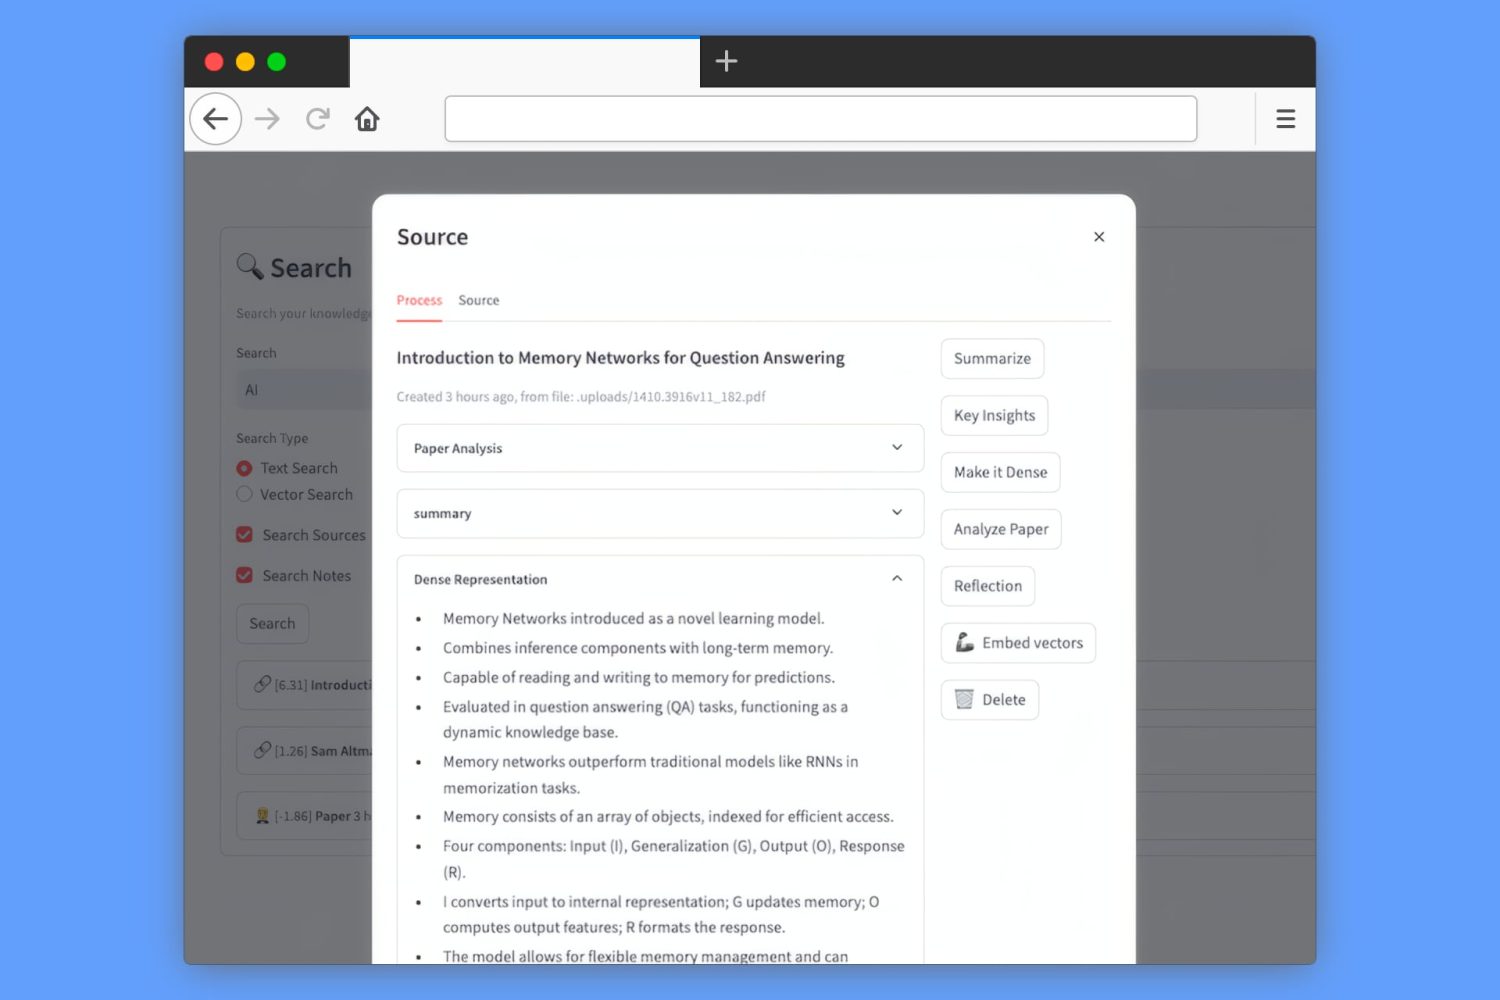The image size is (1500, 1000).
Task: Collapse the Dense Representation section
Action: coord(660,579)
